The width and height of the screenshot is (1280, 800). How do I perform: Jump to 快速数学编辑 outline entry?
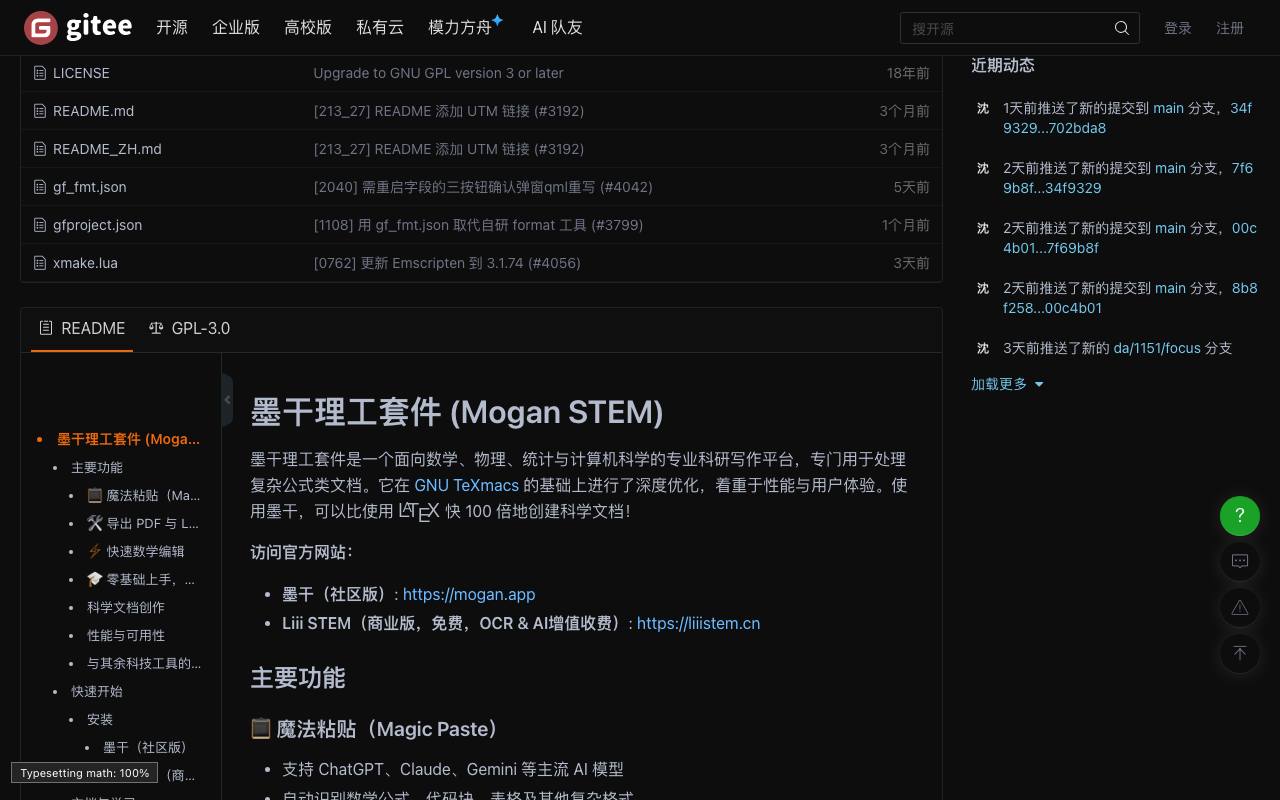(x=136, y=551)
